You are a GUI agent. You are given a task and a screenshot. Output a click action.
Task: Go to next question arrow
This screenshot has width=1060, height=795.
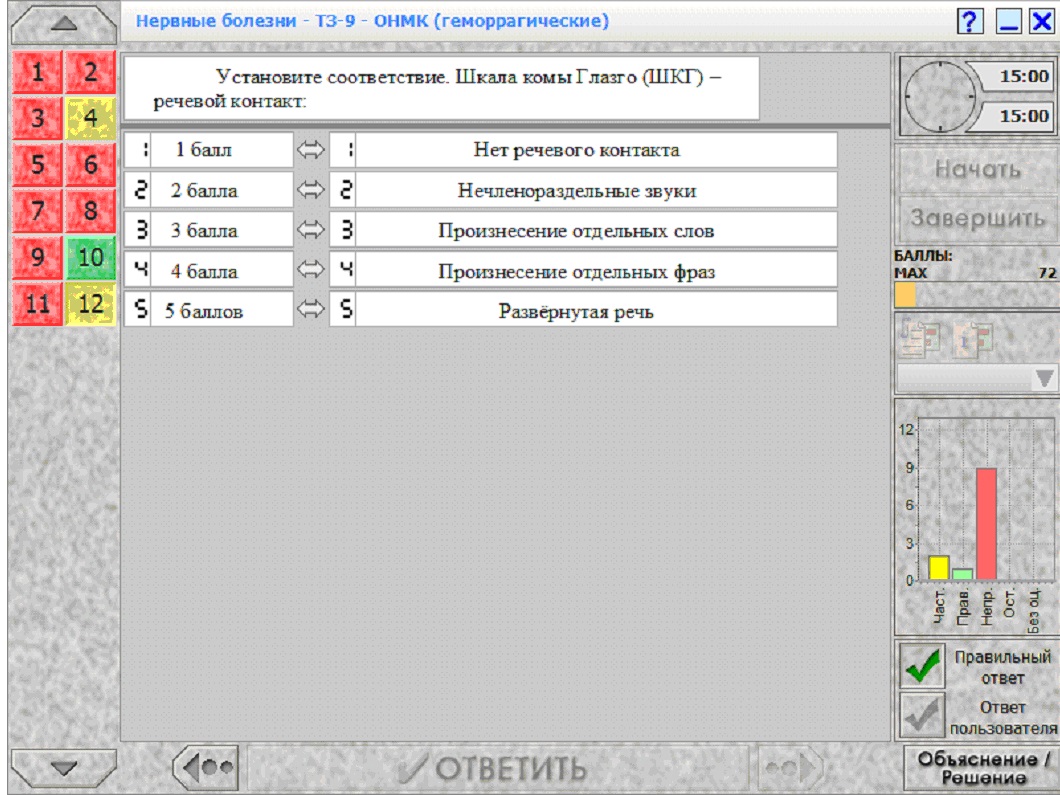click(791, 768)
